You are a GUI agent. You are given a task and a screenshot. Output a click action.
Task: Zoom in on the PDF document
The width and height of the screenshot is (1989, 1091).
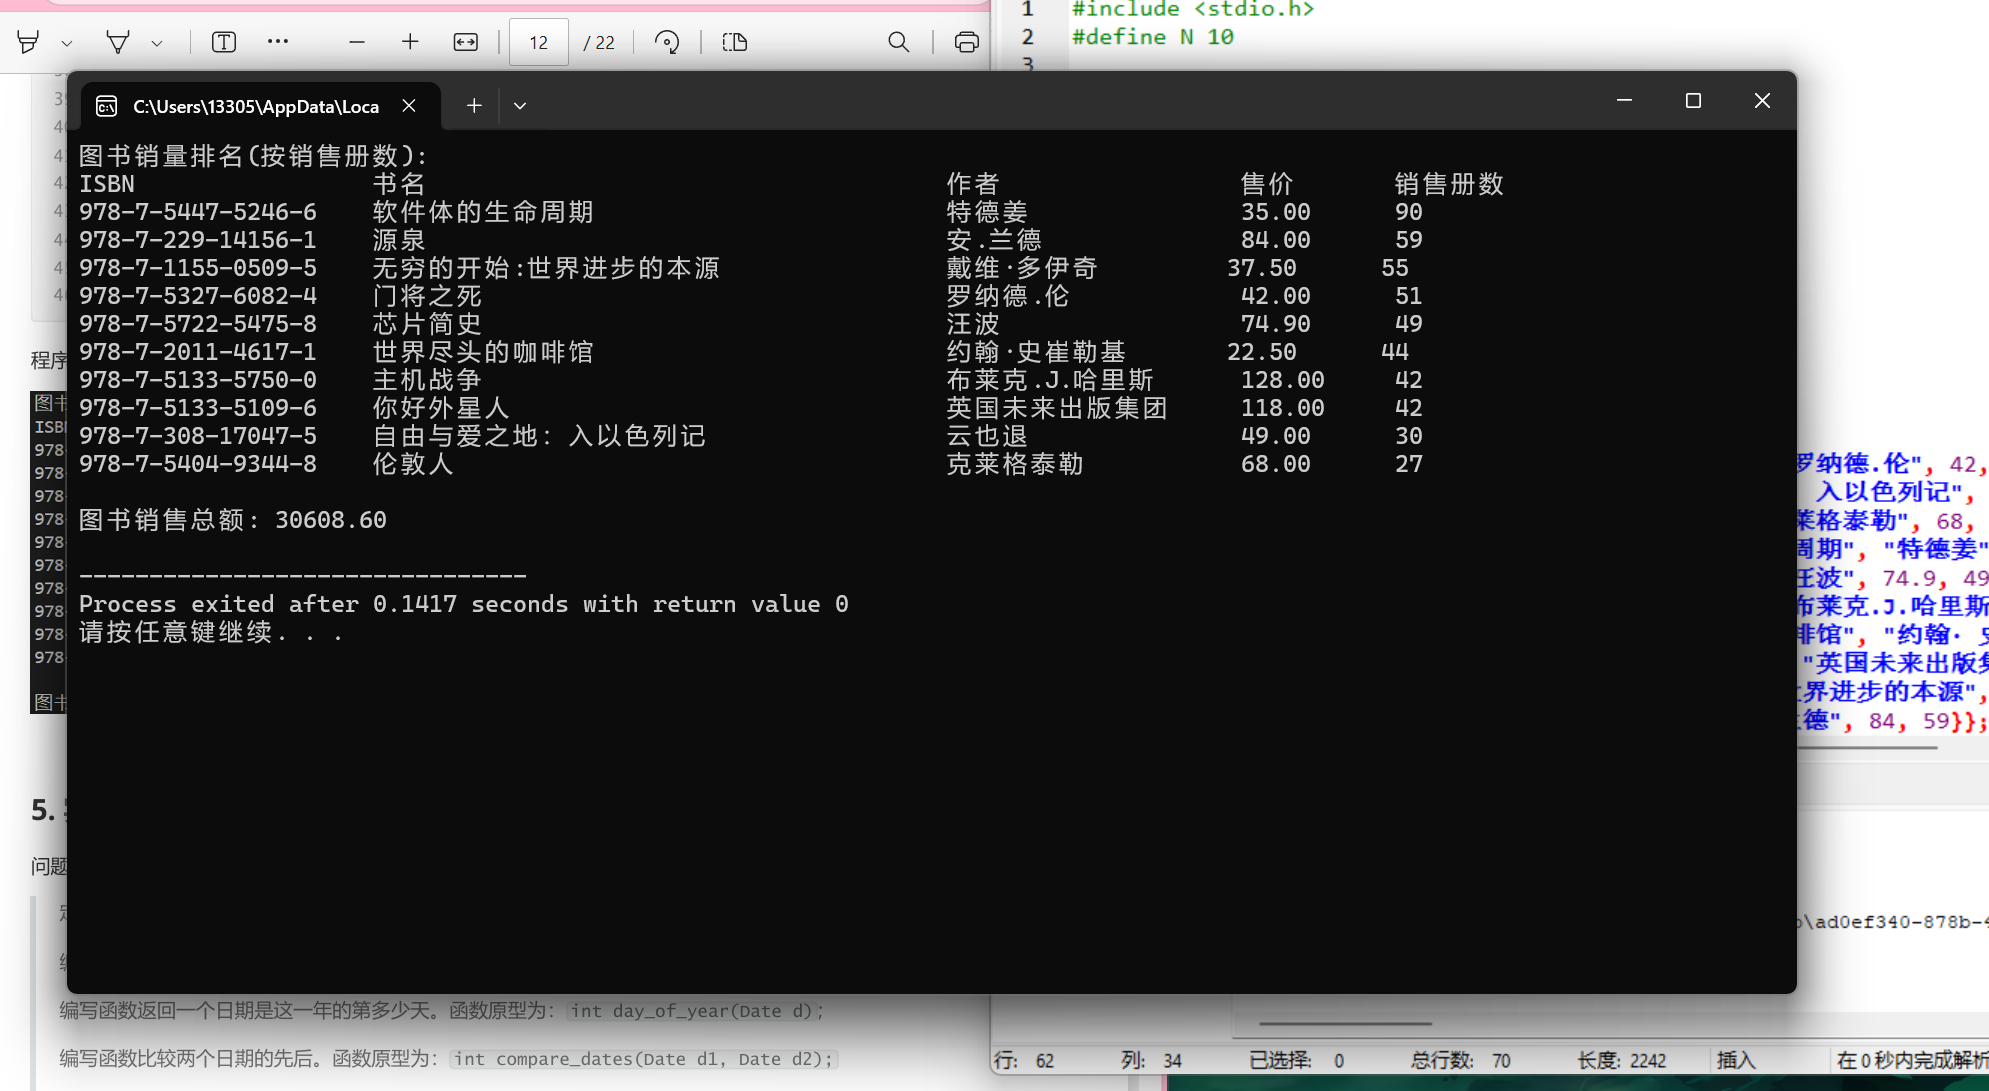tap(410, 42)
